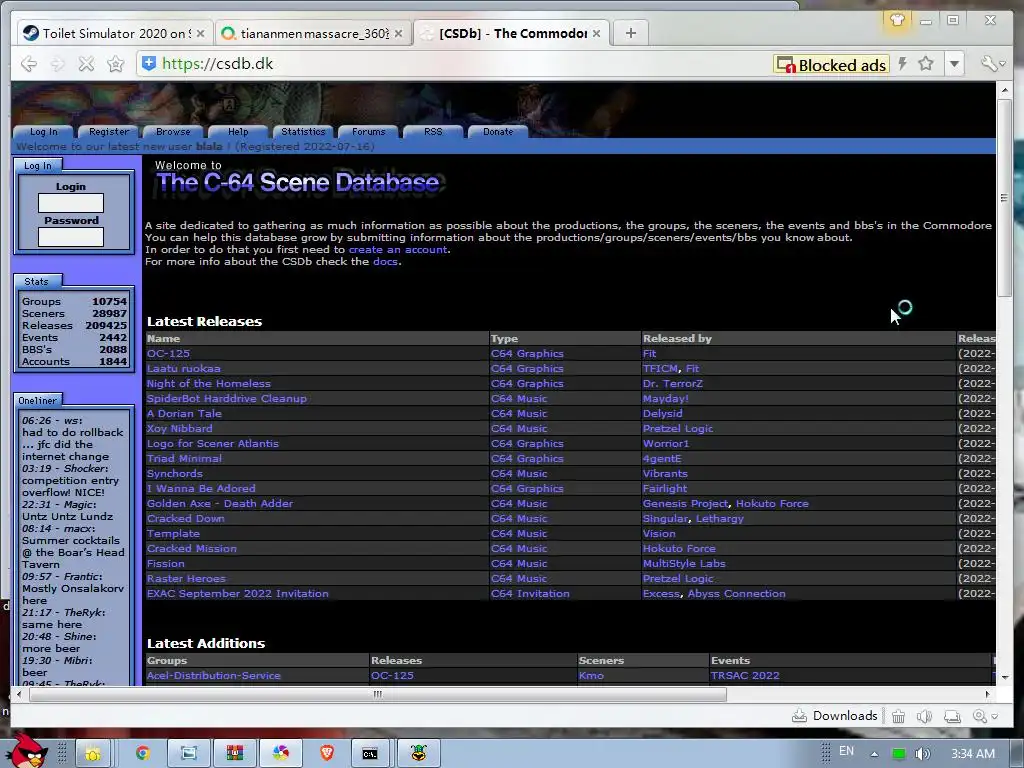Open the Genesis Project group link
This screenshot has width=1024, height=768.
pyautogui.click(x=685, y=504)
